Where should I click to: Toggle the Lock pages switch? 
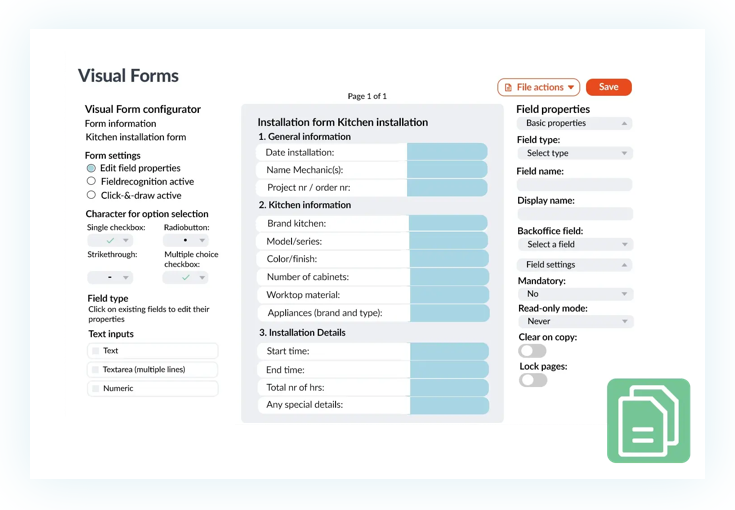point(532,380)
